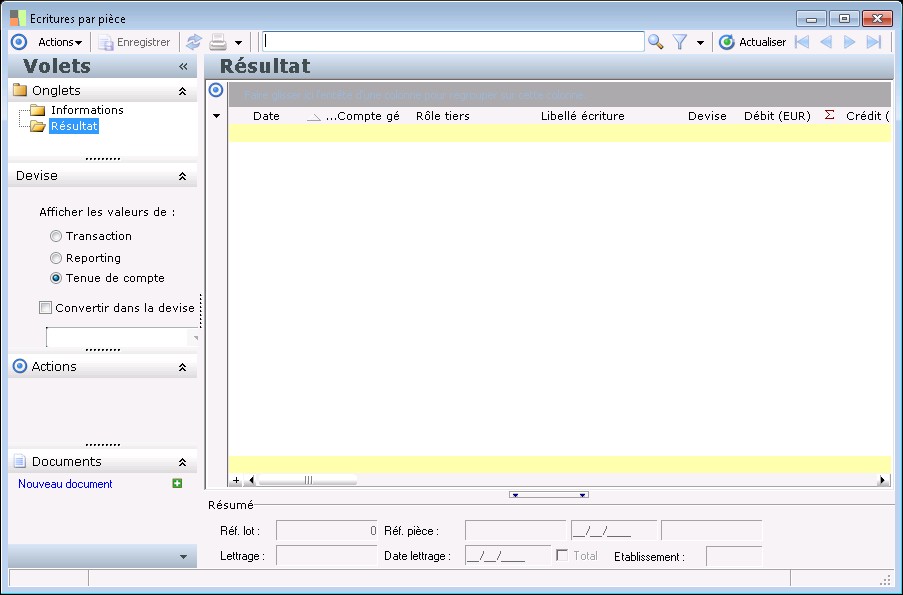Click the printer icon
903x595 pixels.
(217, 42)
